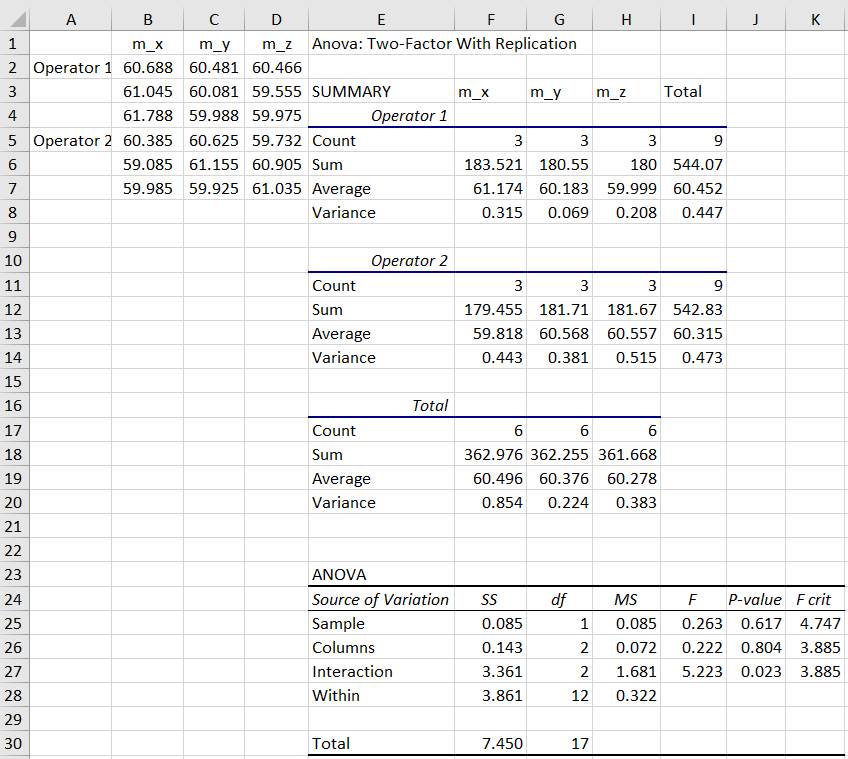848x759 pixels.
Task: Select the Interaction MS value 1.681
Action: 636,671
